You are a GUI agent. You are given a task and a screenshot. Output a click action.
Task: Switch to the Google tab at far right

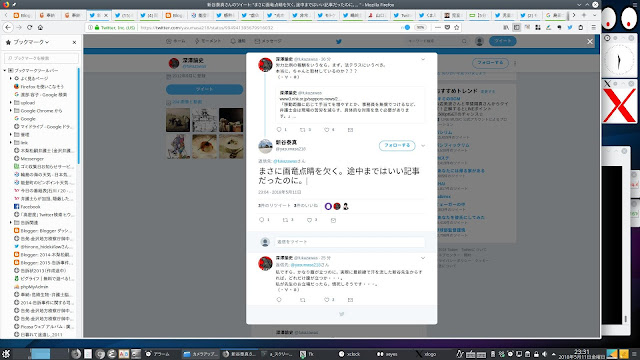tap(555, 15)
